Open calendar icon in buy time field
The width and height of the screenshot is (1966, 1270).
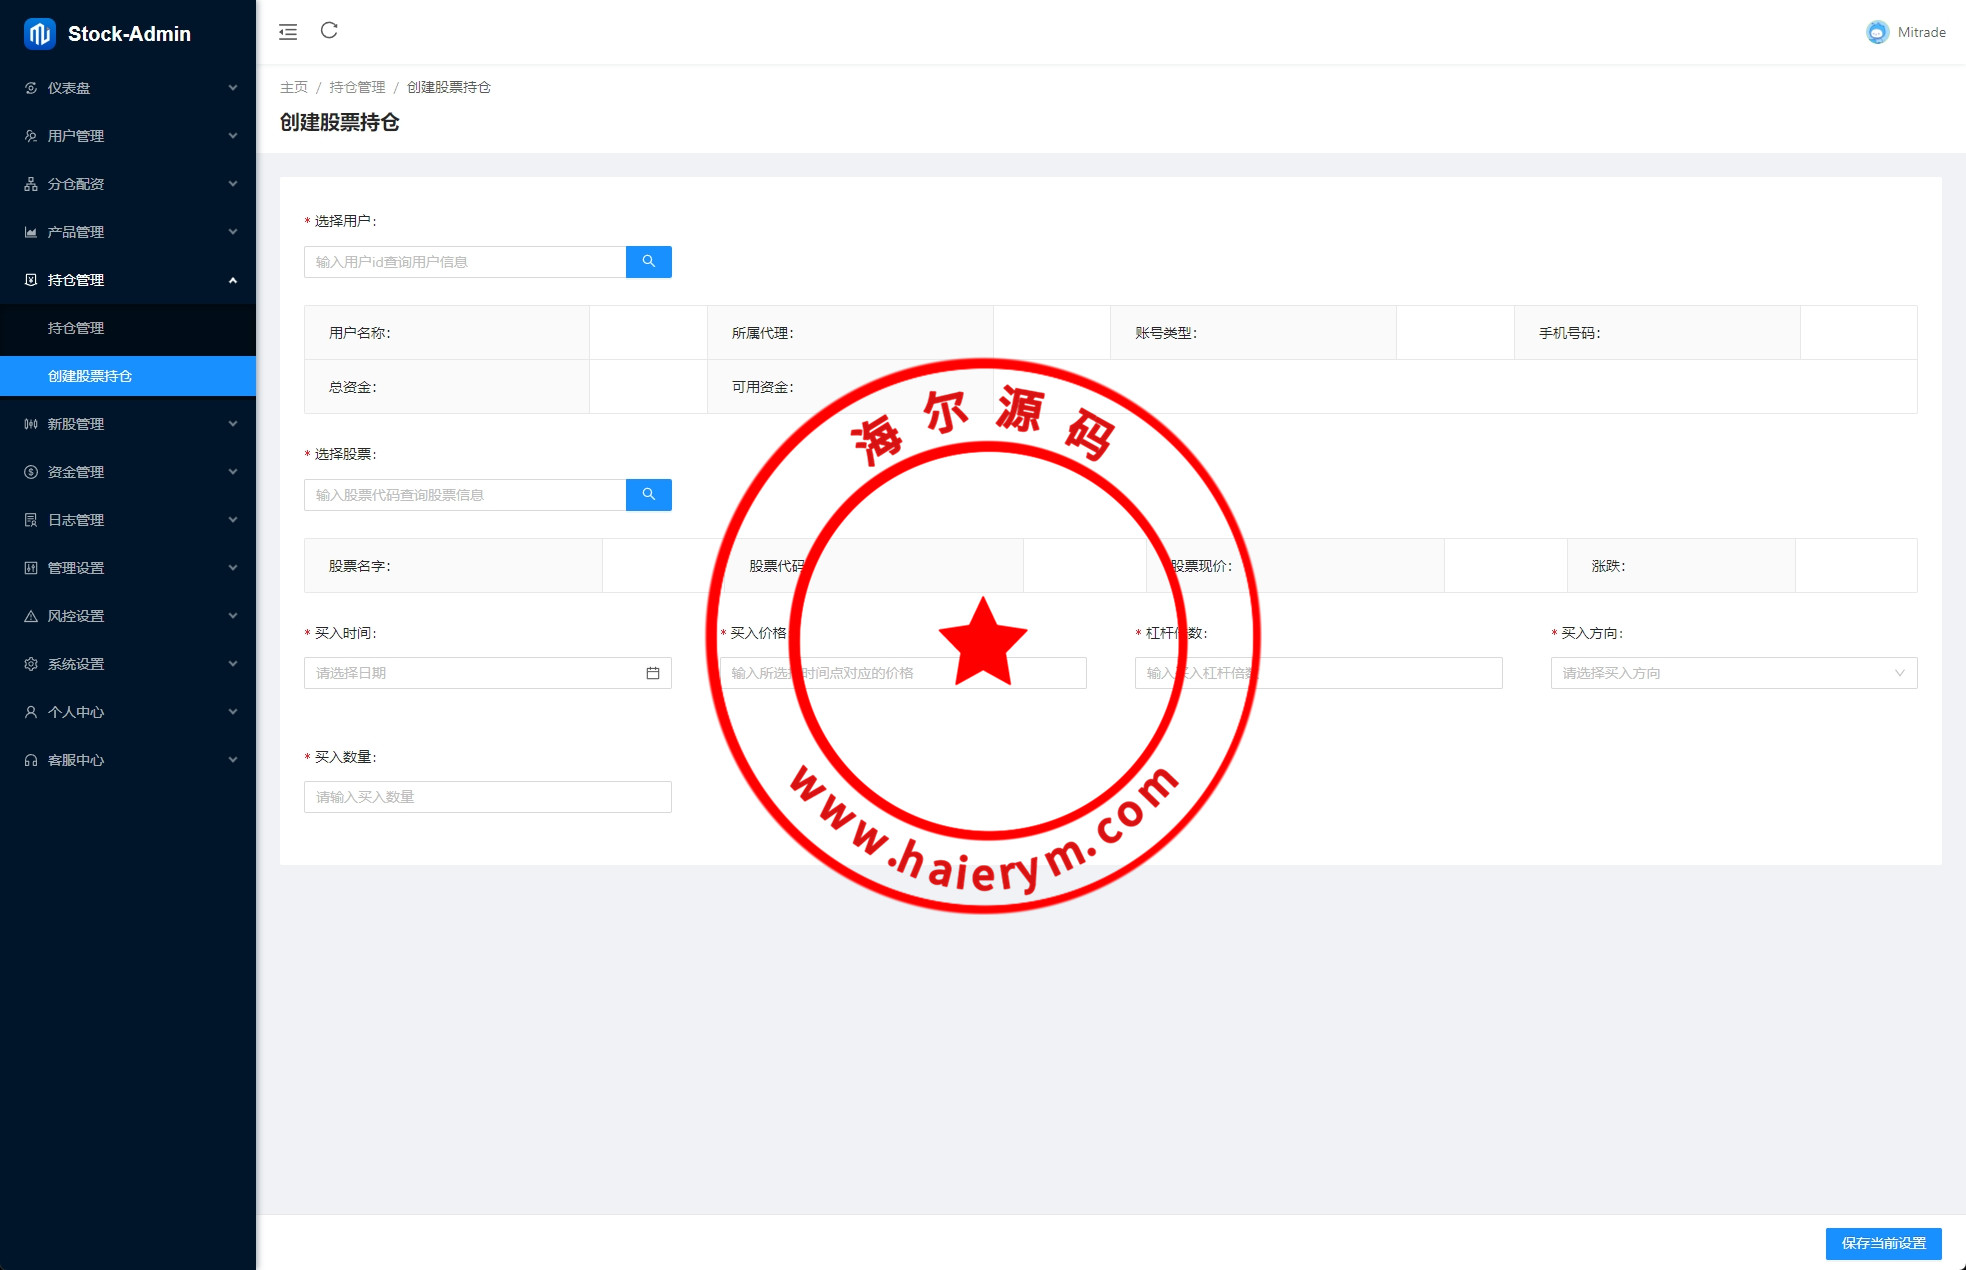653,673
